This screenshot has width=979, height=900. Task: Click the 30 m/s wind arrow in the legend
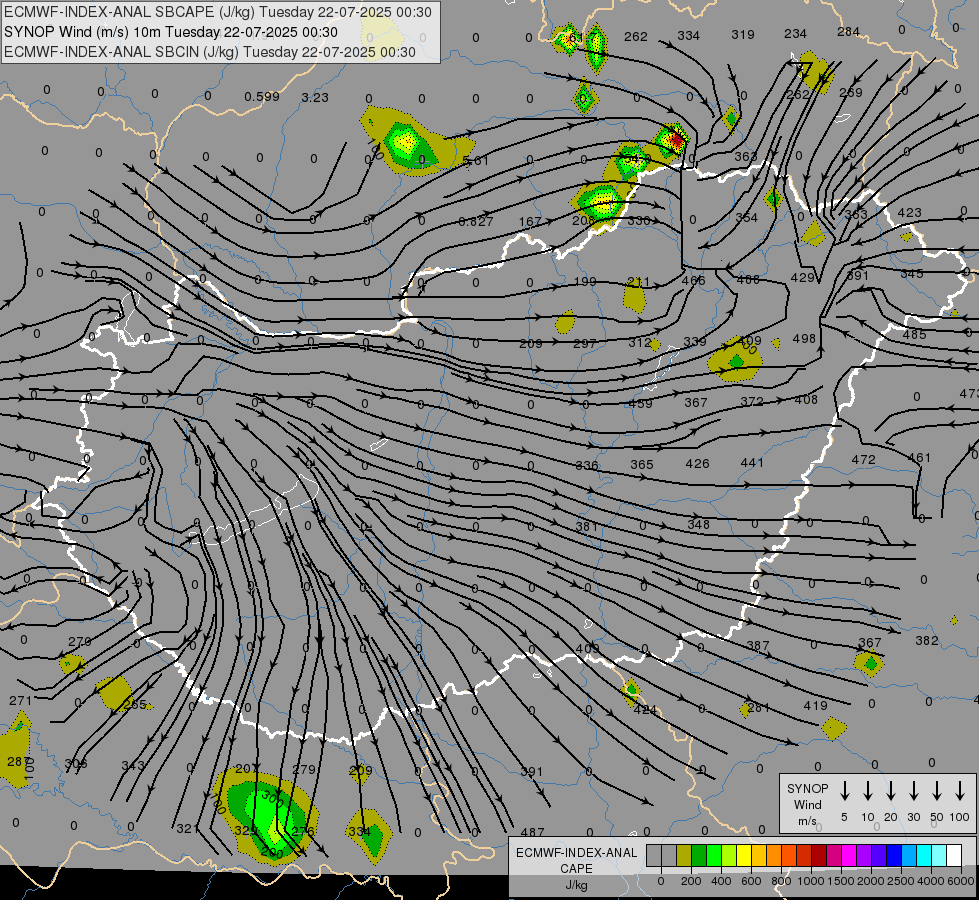[913, 790]
